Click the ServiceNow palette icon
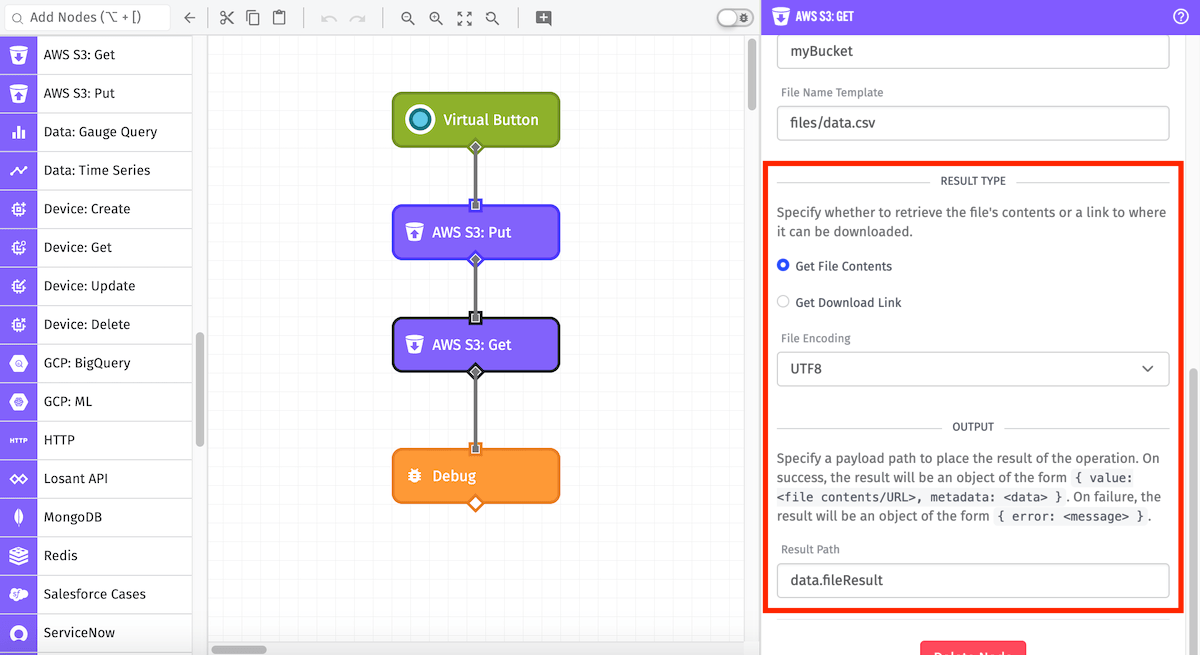The width and height of the screenshot is (1200, 655). [x=18, y=633]
